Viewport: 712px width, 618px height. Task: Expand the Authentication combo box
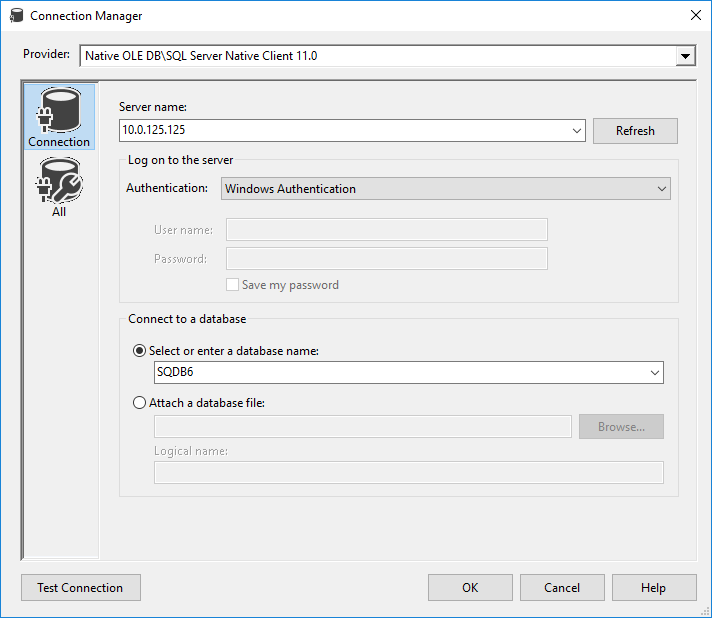point(445,188)
